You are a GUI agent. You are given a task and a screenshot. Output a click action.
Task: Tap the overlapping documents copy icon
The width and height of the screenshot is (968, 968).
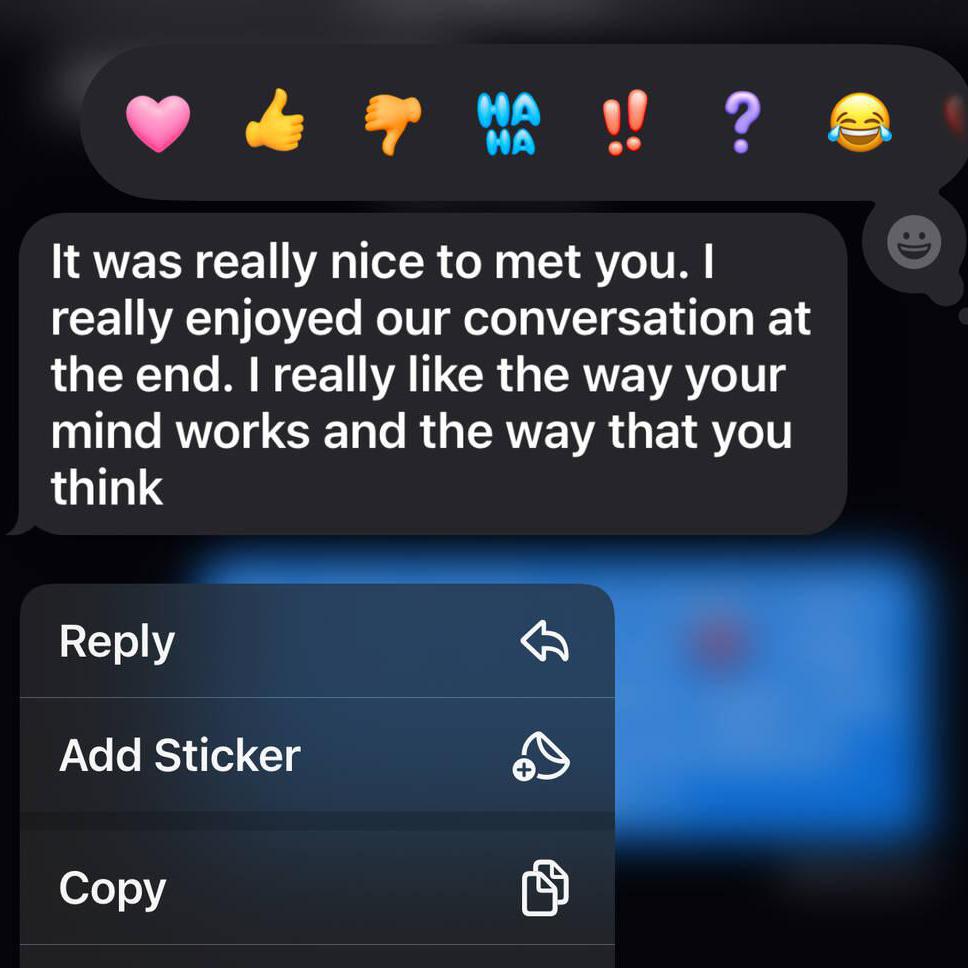pos(545,887)
